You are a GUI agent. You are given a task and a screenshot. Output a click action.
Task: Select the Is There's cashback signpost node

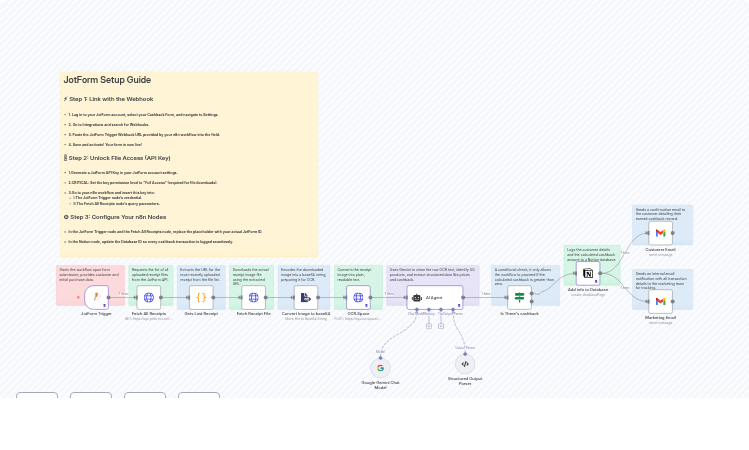[520, 297]
